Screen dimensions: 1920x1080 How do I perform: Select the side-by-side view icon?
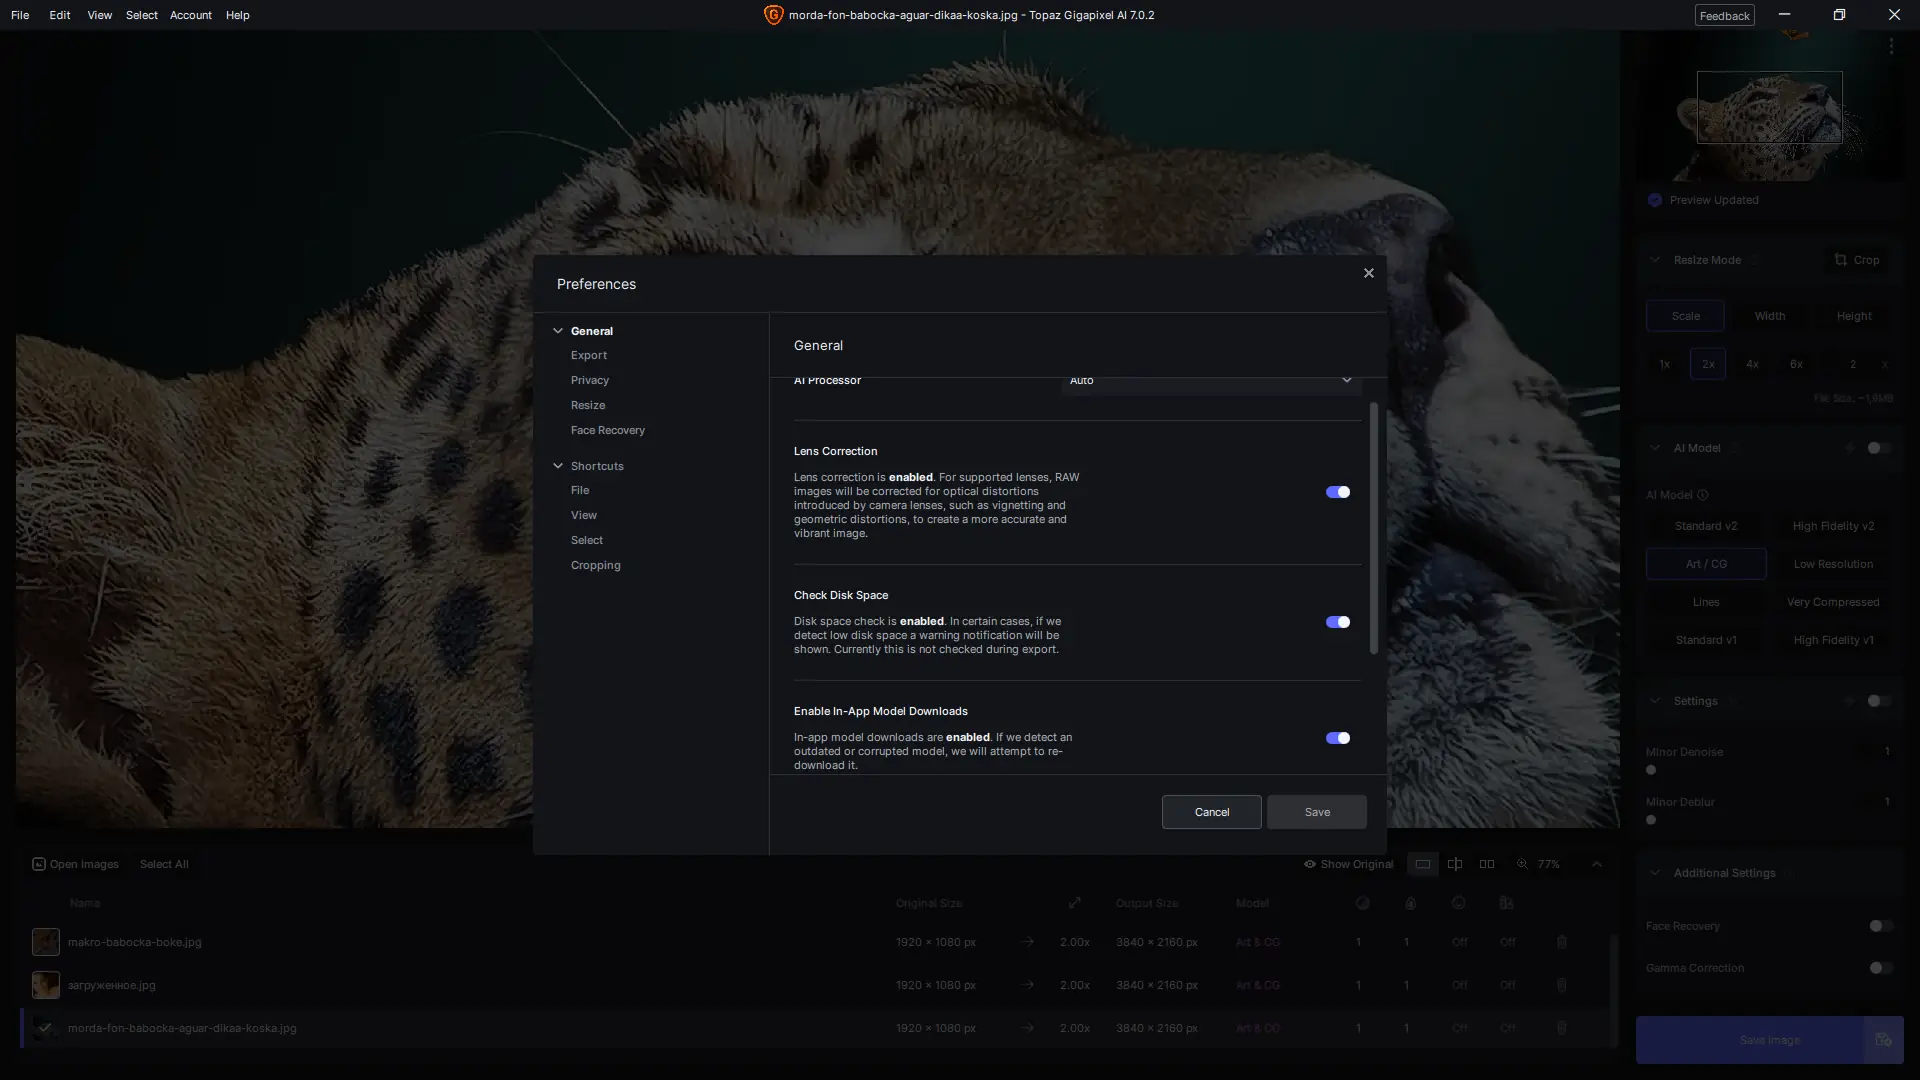pos(1487,864)
